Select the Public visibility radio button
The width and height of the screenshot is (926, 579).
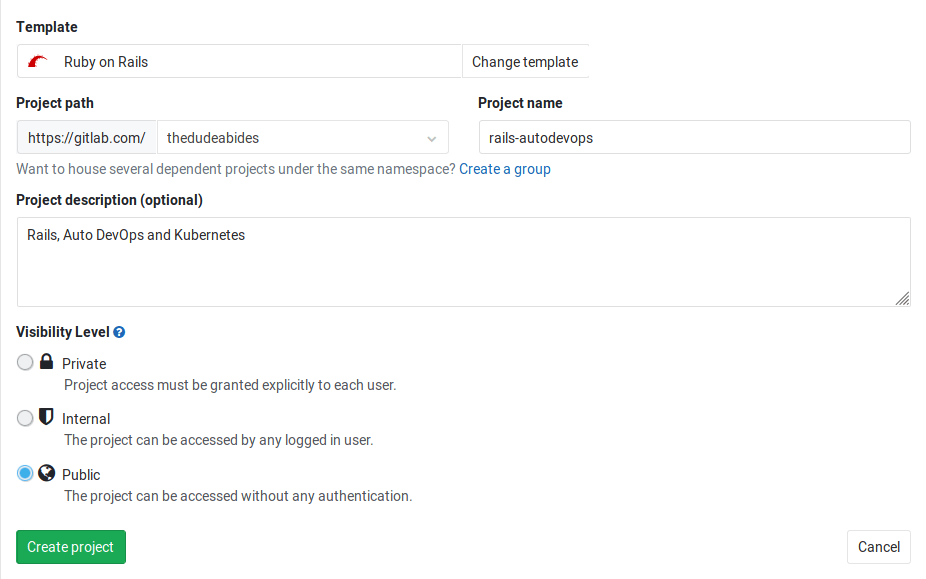tap(25, 472)
